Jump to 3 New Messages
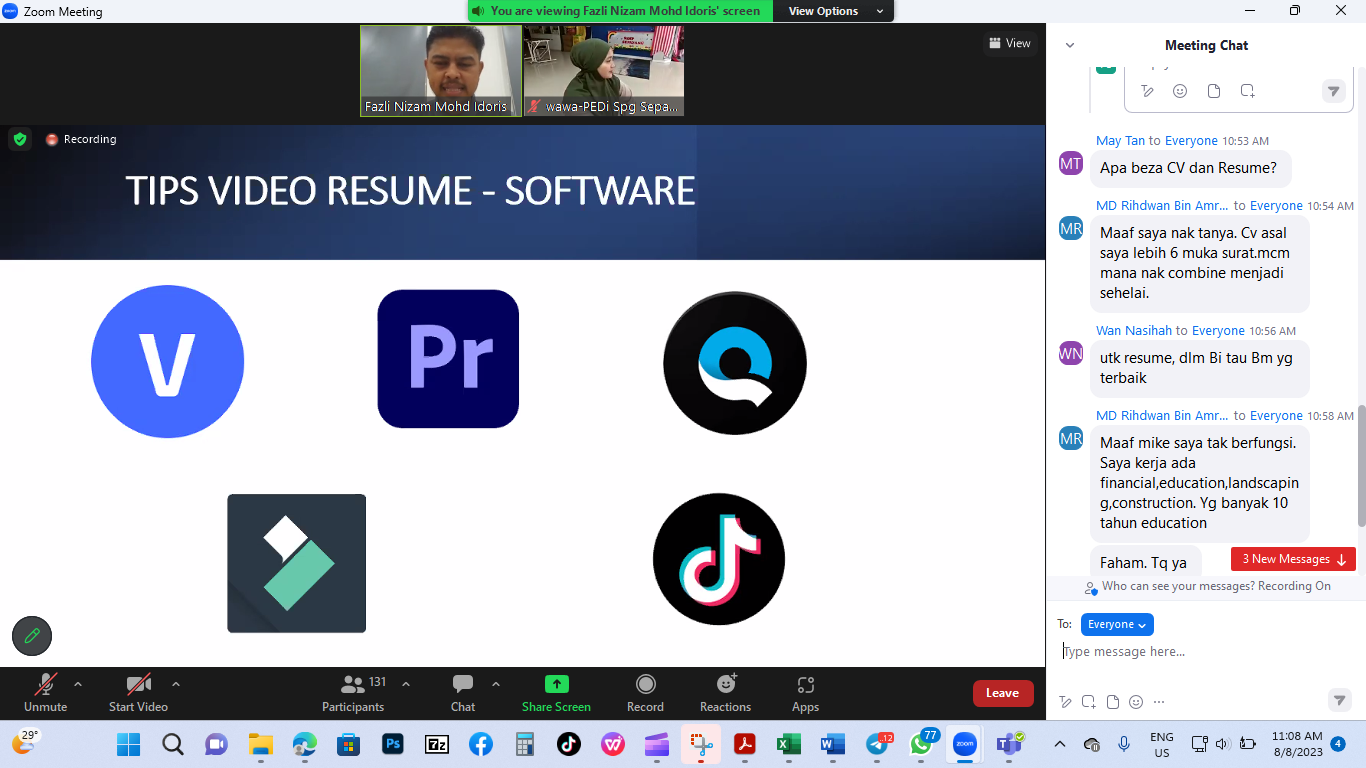The image size is (1366, 768). [x=1293, y=559]
